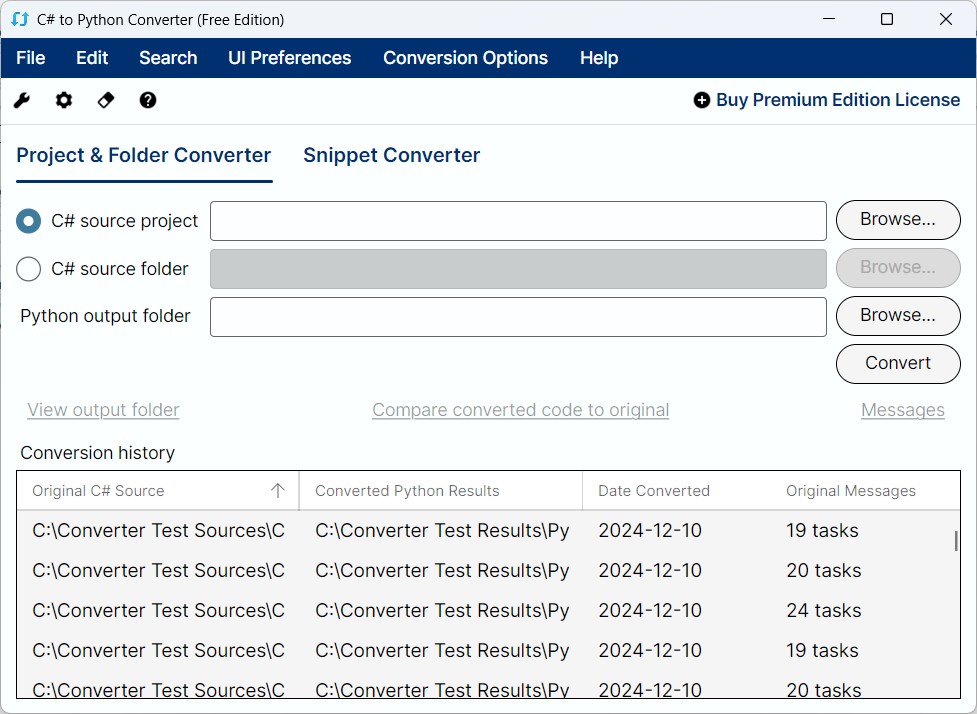
Task: Click sort arrow on Original C# Source column
Action: [278, 490]
